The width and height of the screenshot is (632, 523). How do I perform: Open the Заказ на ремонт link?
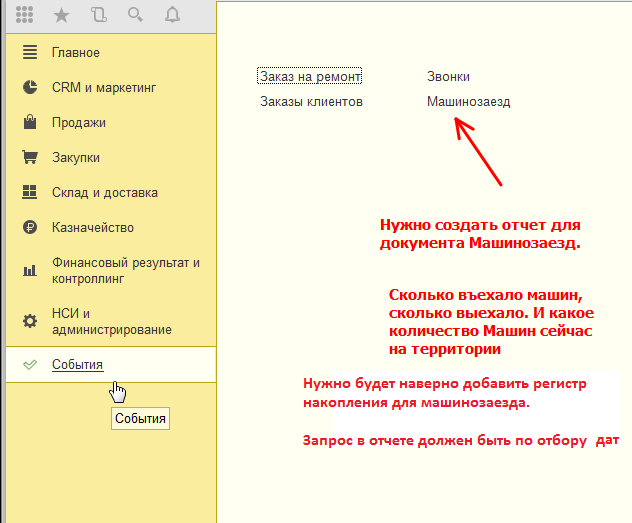click(310, 76)
